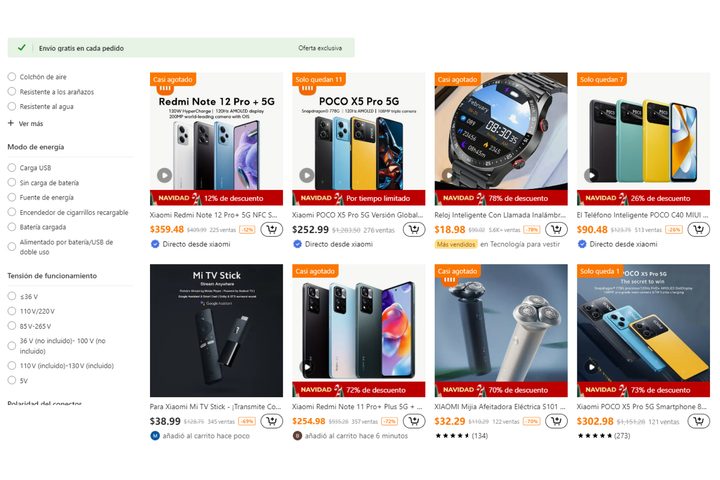The width and height of the screenshot is (720, 480).
Task: Click the Envío gratis en cada pedido banner
Action: [82, 47]
